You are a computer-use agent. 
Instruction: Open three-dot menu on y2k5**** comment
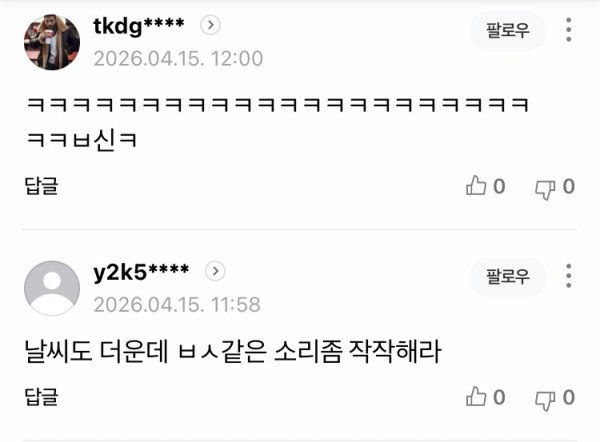click(569, 276)
